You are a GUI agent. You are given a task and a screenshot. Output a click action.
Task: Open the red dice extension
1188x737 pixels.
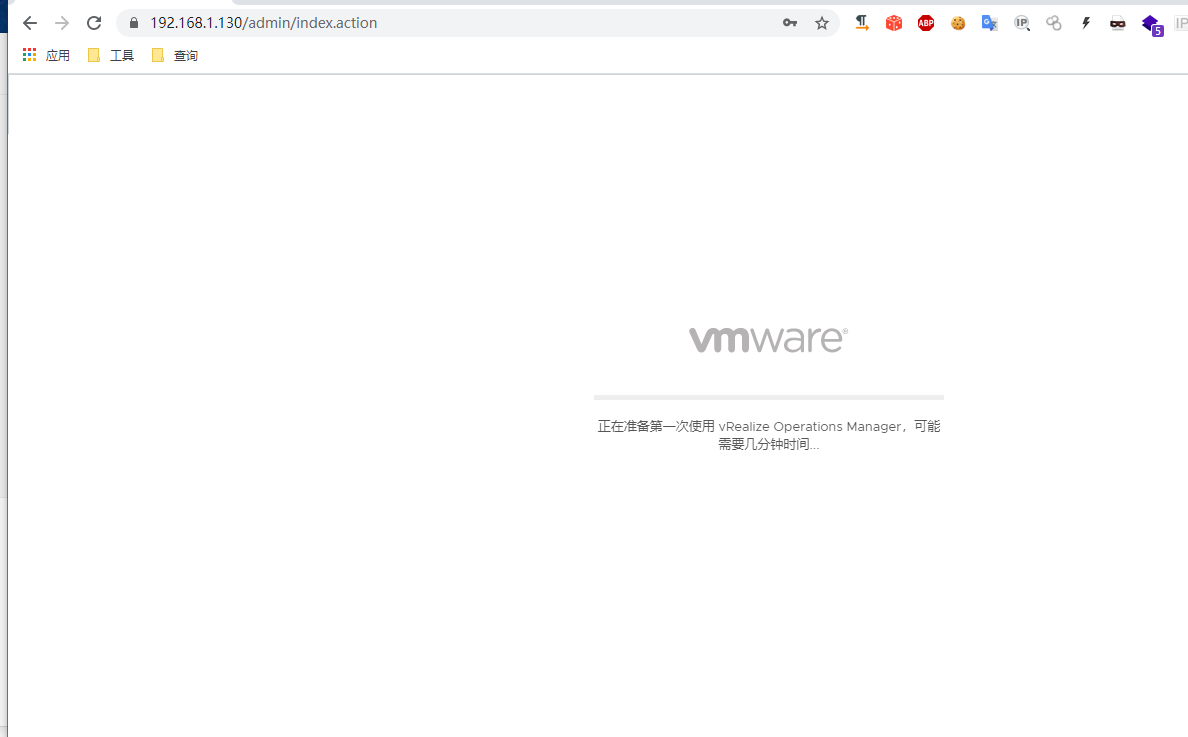tap(894, 23)
